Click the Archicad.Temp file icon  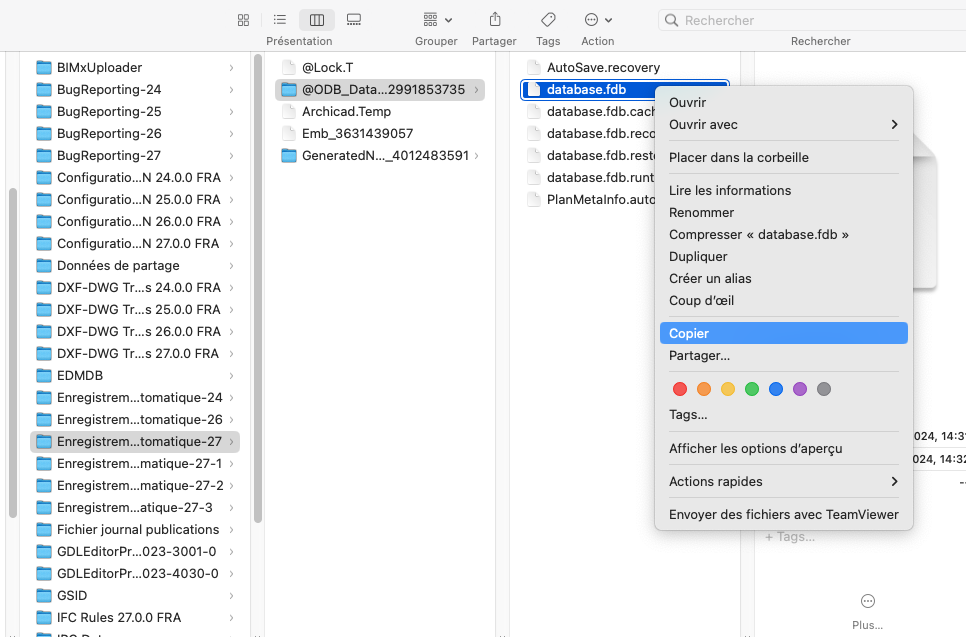(x=288, y=112)
